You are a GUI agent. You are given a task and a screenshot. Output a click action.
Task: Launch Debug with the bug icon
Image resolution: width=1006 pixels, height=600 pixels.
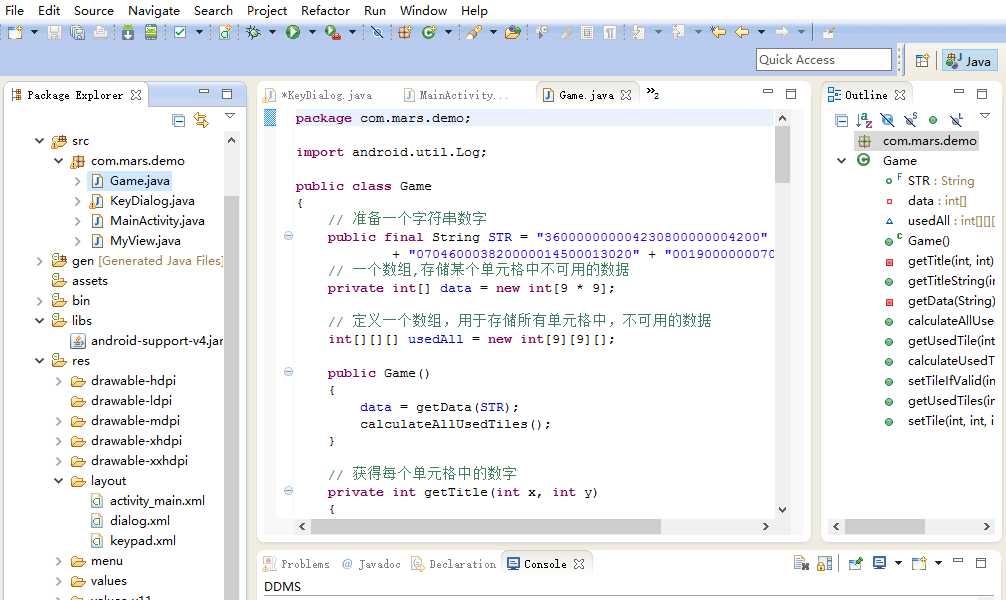pos(254,31)
